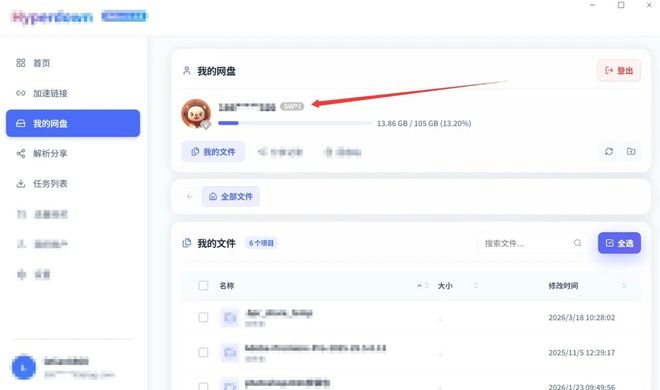Viewport: 660px width, 390px height.
Task: Select the 我的网盘 drive icon in sidebar
Action: [21, 123]
